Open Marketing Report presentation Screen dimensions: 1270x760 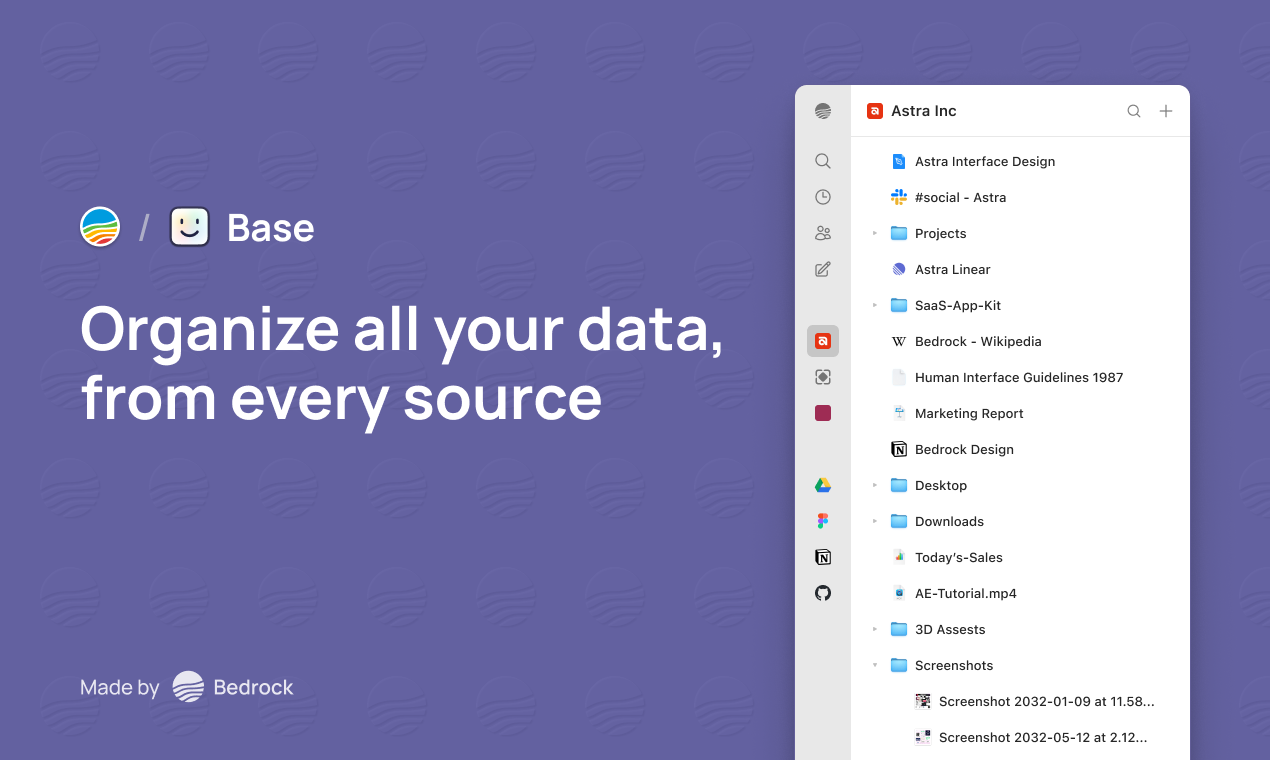(x=1020, y=413)
